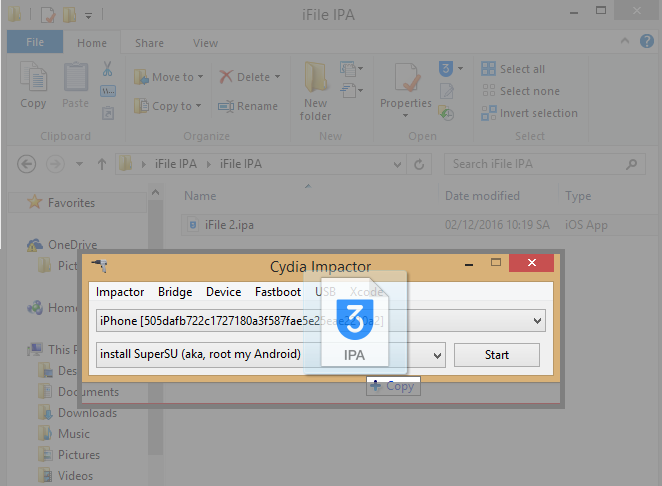The width and height of the screenshot is (662, 486).
Task: Switch to the View ribbon tab
Action: [205, 43]
